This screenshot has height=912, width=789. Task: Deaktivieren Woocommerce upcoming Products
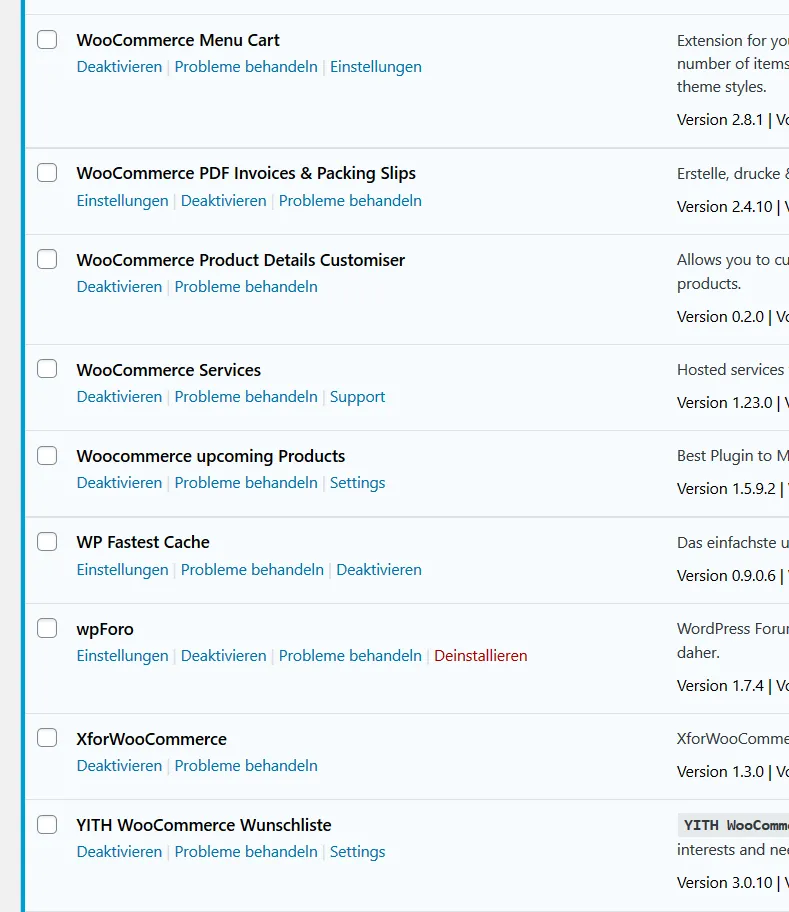(x=119, y=483)
